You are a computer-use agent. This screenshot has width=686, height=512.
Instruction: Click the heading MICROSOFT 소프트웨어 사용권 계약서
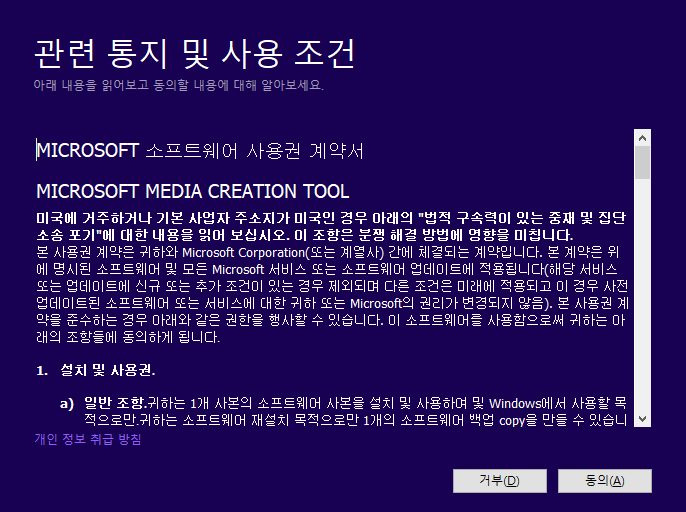(x=200, y=151)
